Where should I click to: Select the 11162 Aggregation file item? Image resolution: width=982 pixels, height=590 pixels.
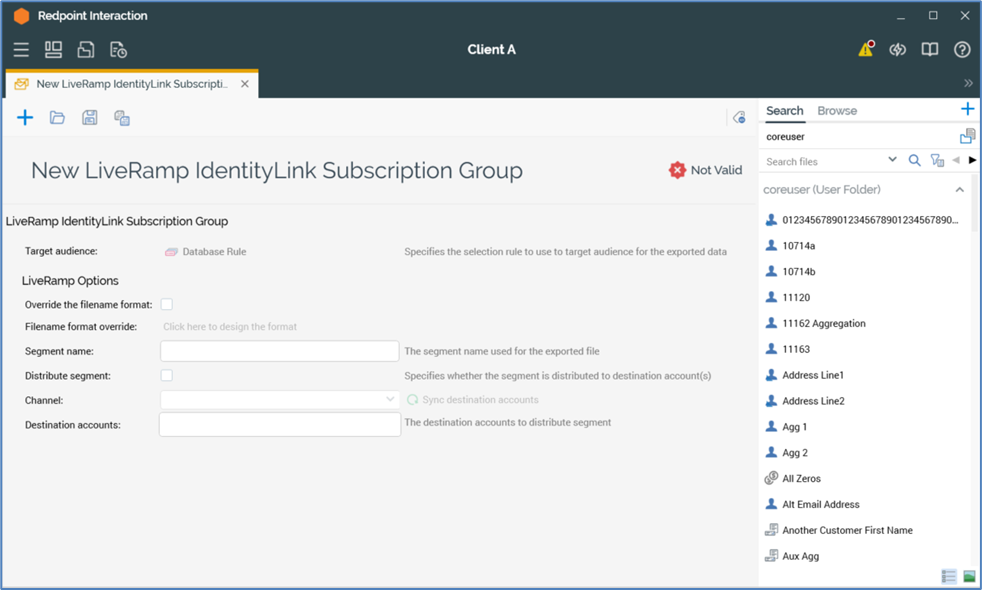823,324
